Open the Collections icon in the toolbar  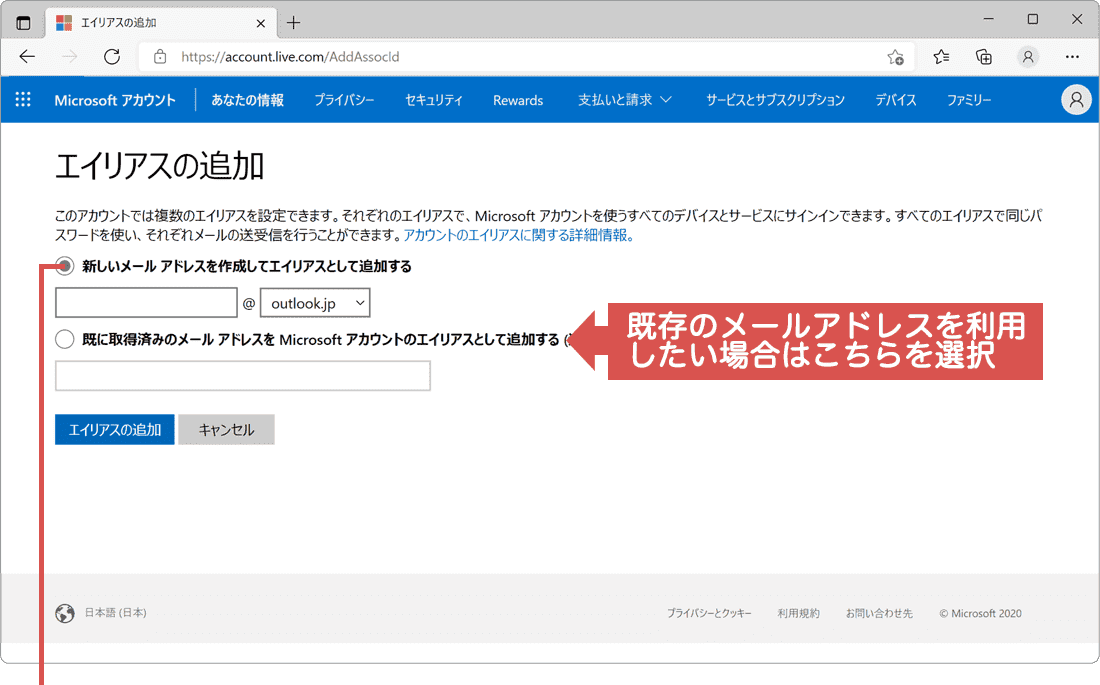[x=983, y=57]
